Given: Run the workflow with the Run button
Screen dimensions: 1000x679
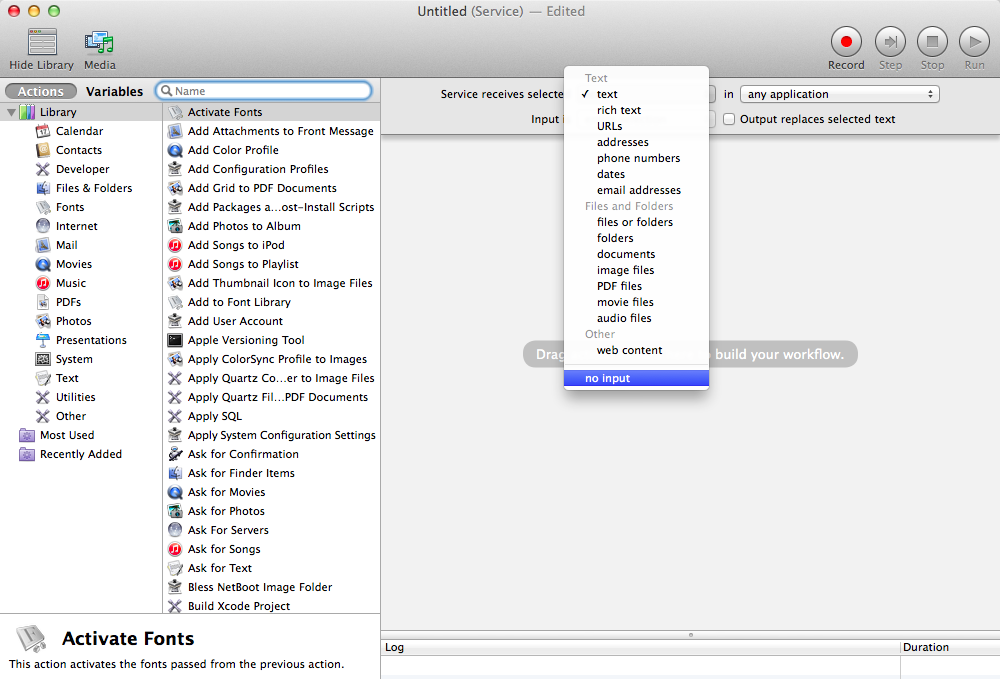Looking at the screenshot, I should coord(974,42).
